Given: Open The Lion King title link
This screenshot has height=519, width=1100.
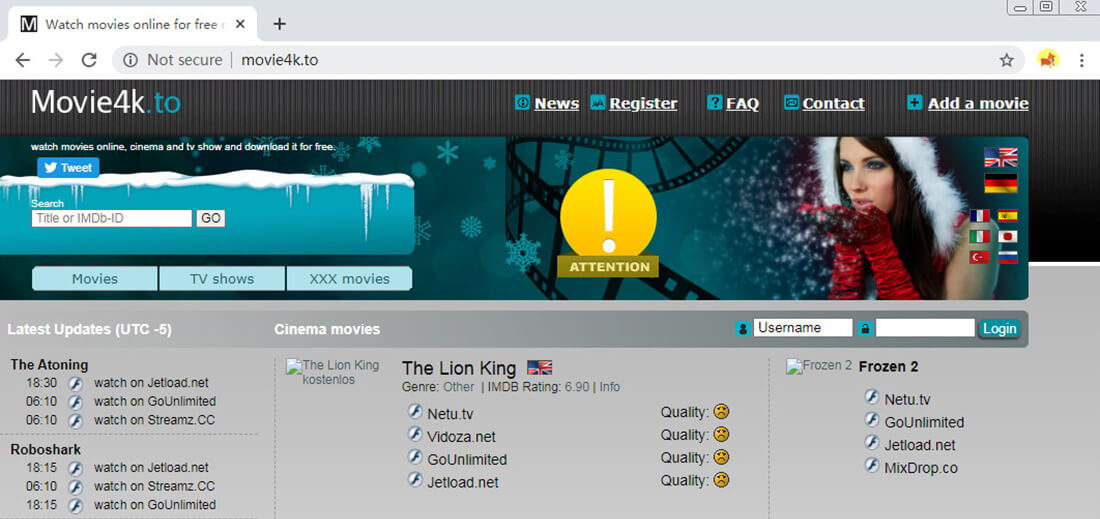Looking at the screenshot, I should (x=459, y=368).
